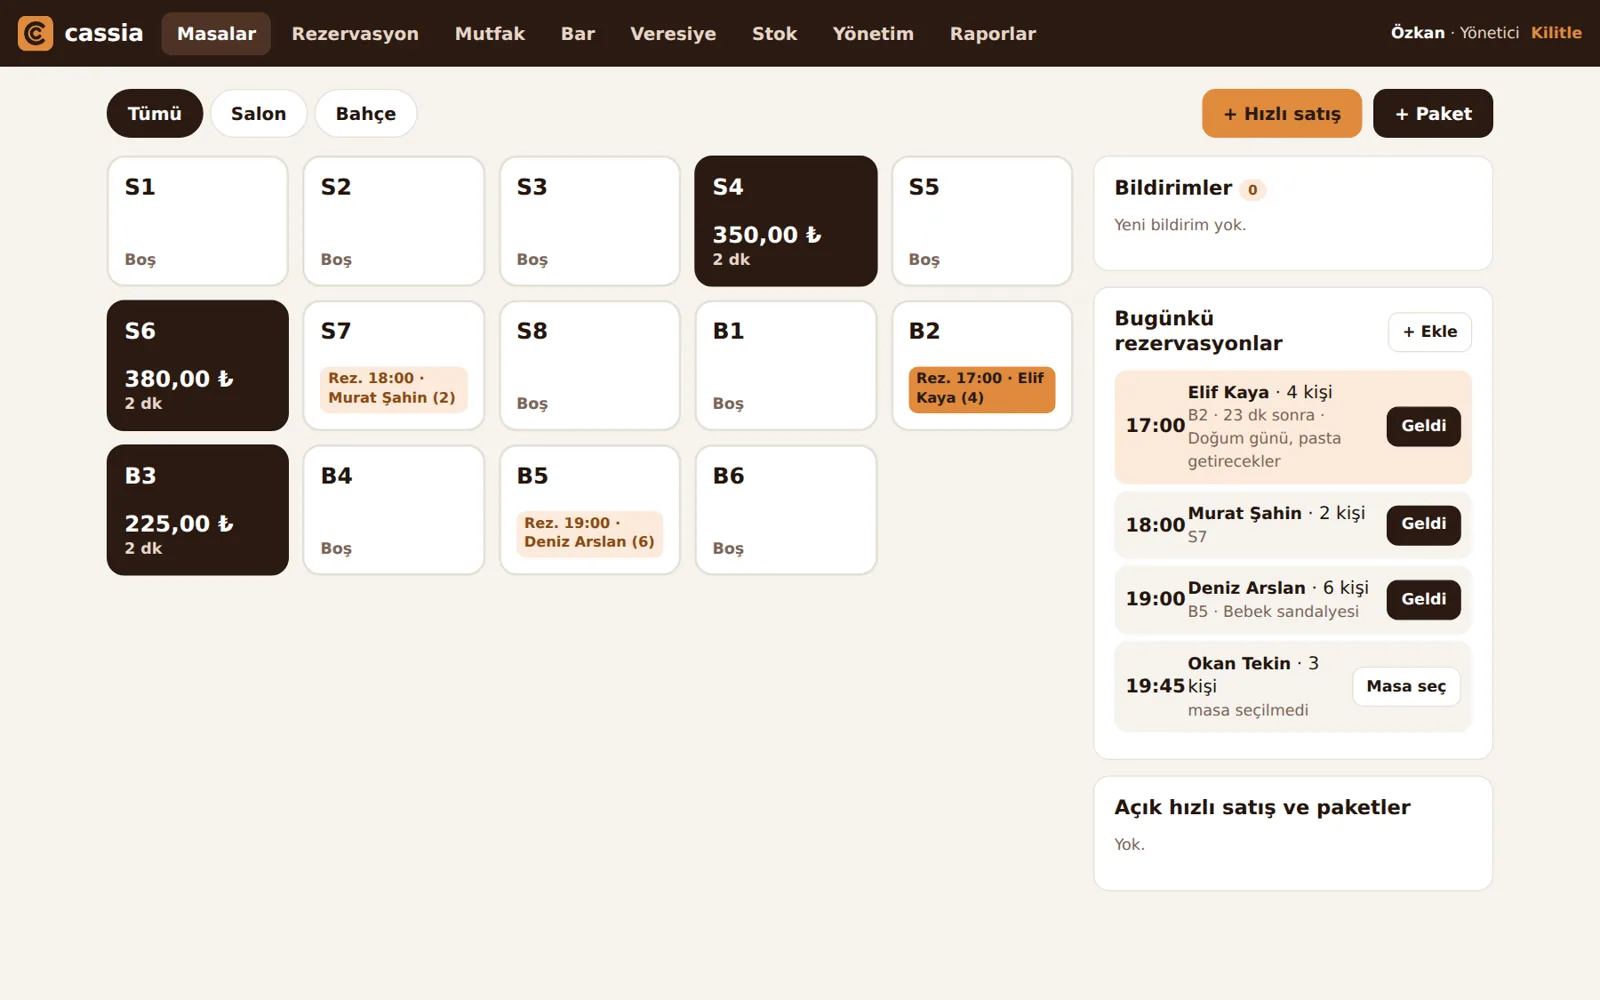The height and width of the screenshot is (1000, 1600).
Task: Filter tables by Bahçe
Action: click(366, 113)
